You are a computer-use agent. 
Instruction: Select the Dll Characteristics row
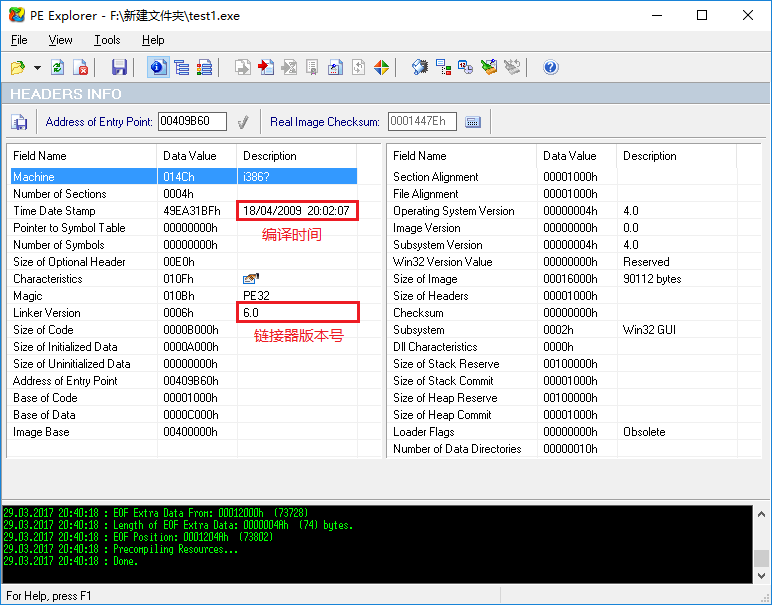coord(564,347)
